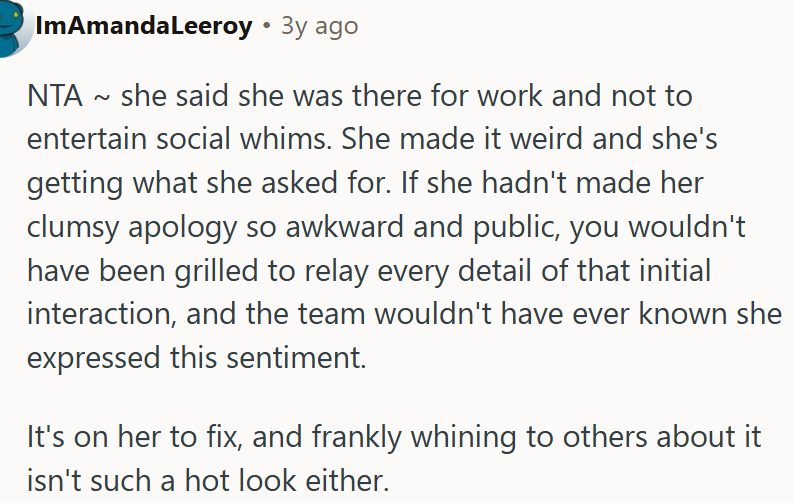Click the phrase 'It's on her to fix'
The height and width of the screenshot is (503, 794).
point(132,437)
